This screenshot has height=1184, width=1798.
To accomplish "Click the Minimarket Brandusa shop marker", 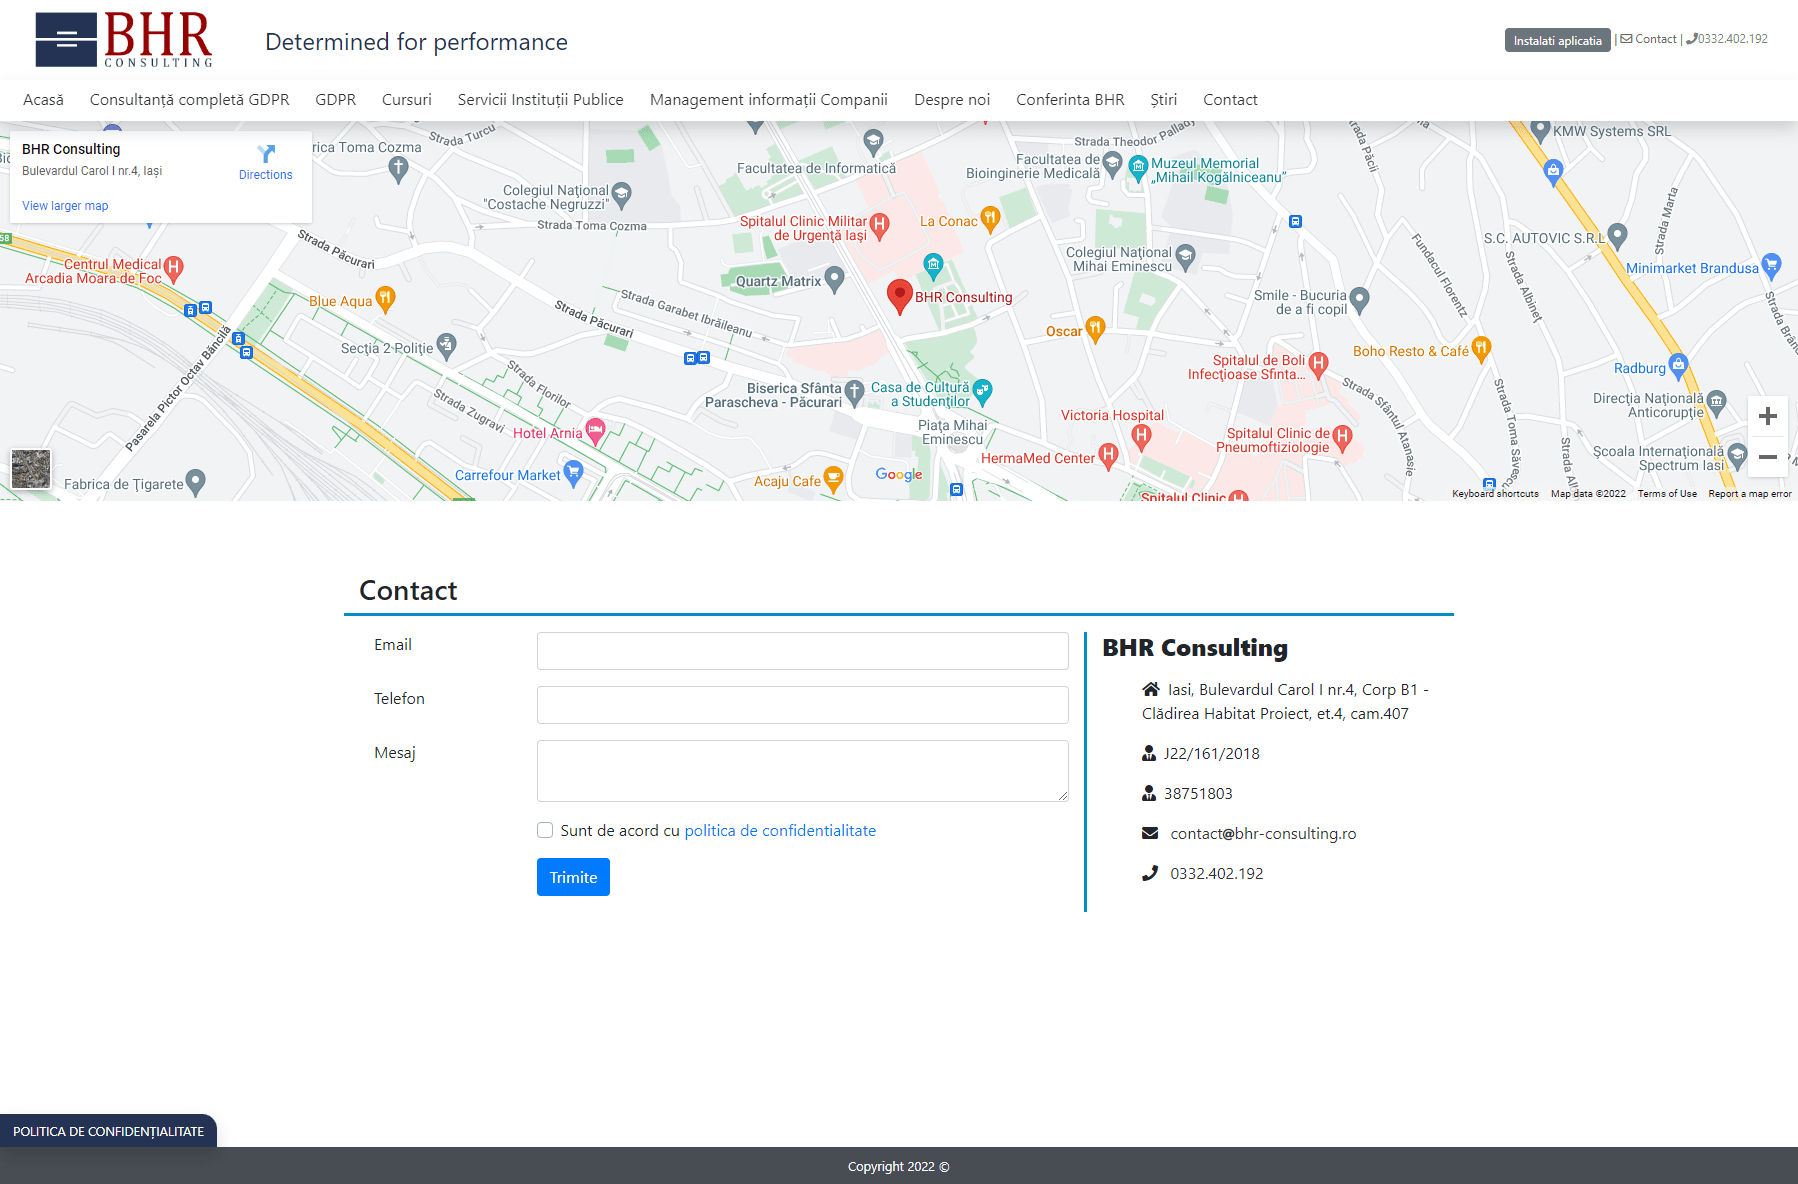I will click(x=1771, y=266).
